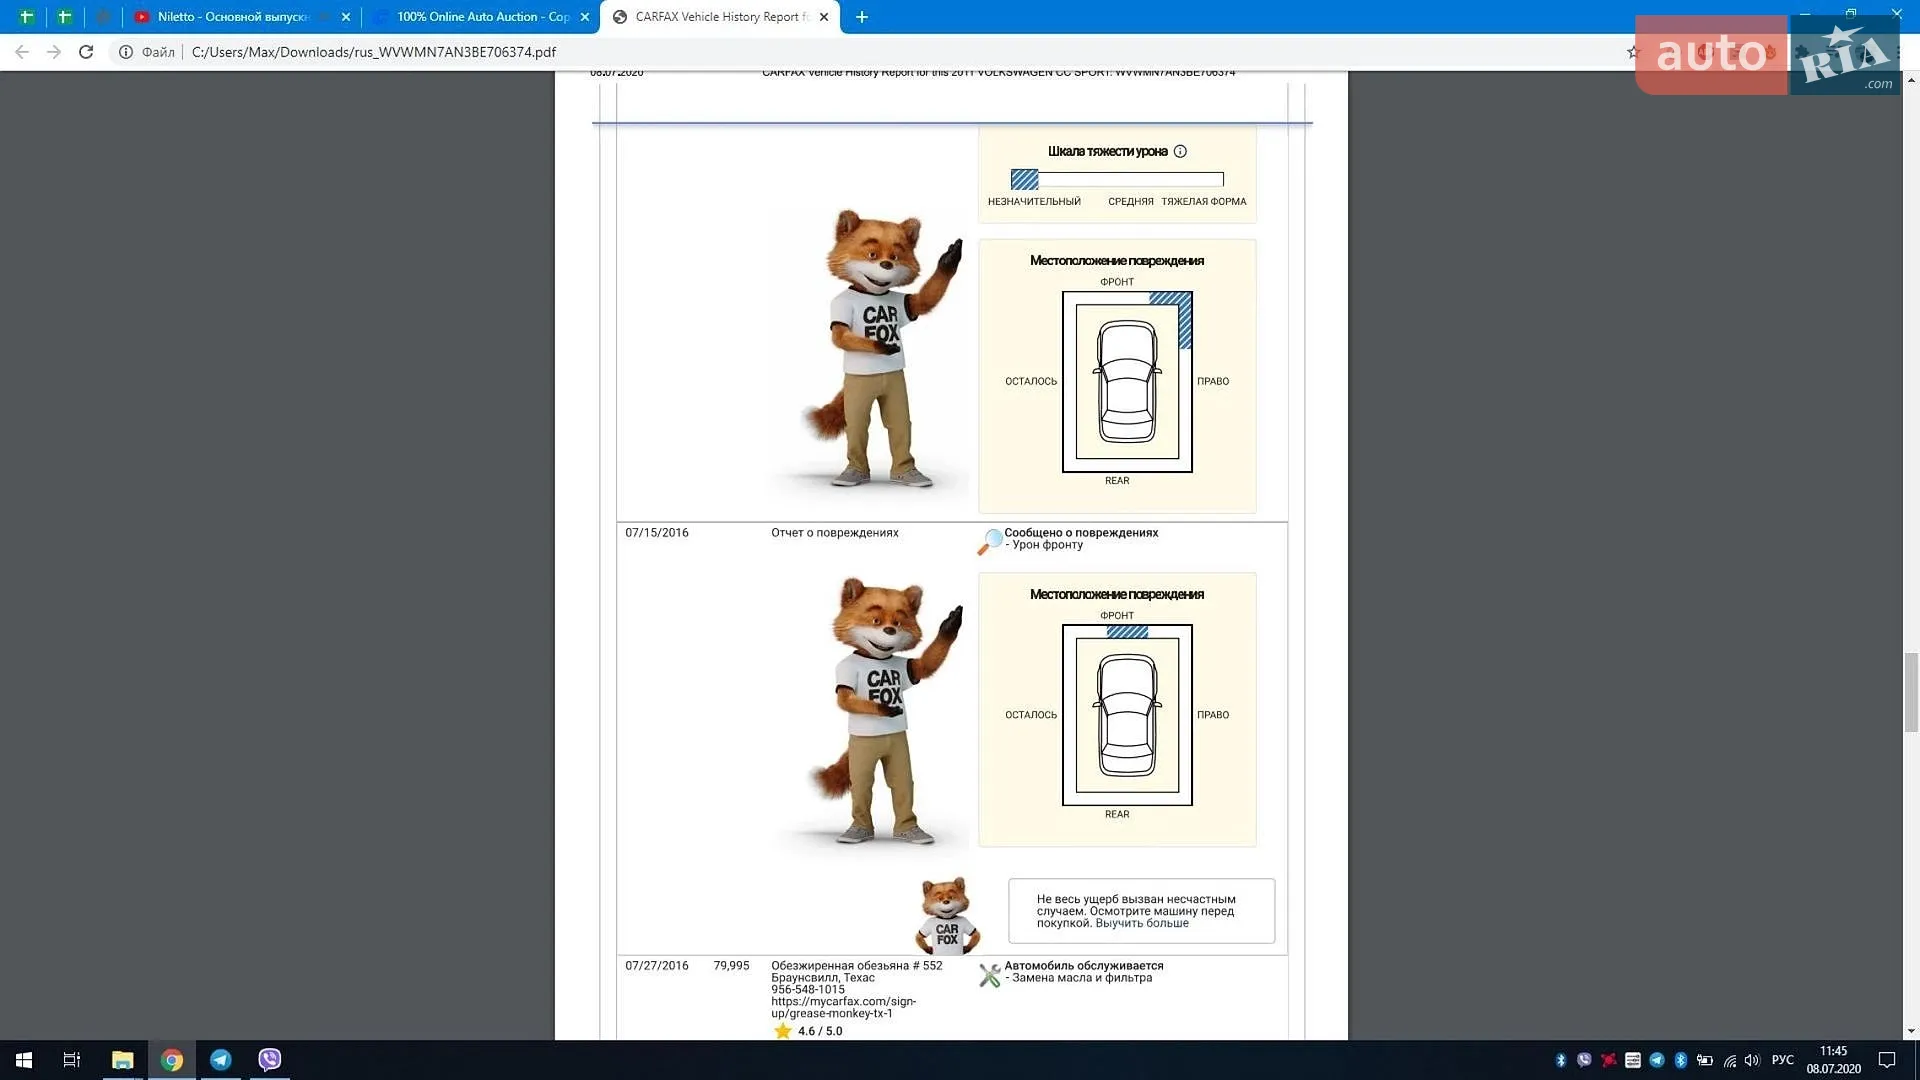Open the notification center icon
The height and width of the screenshot is (1080, 1920).
[1887, 1060]
